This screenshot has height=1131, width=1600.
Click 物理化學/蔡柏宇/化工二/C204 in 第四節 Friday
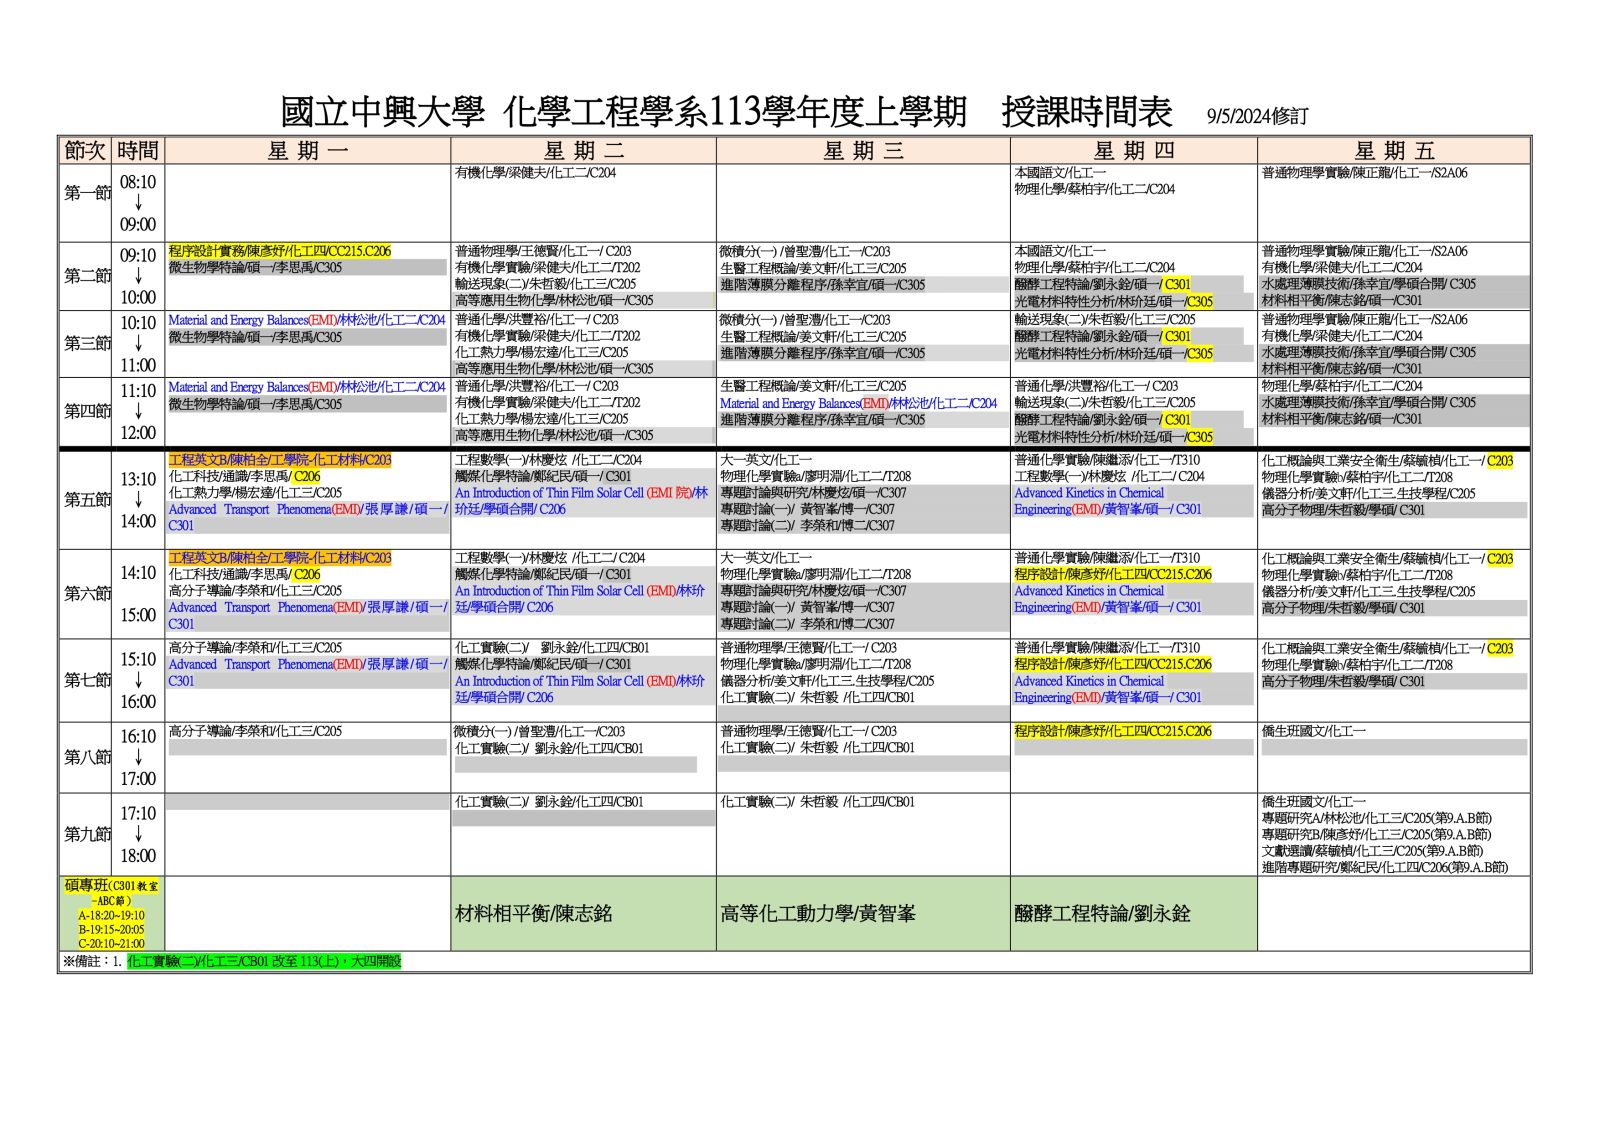pyautogui.click(x=1341, y=386)
